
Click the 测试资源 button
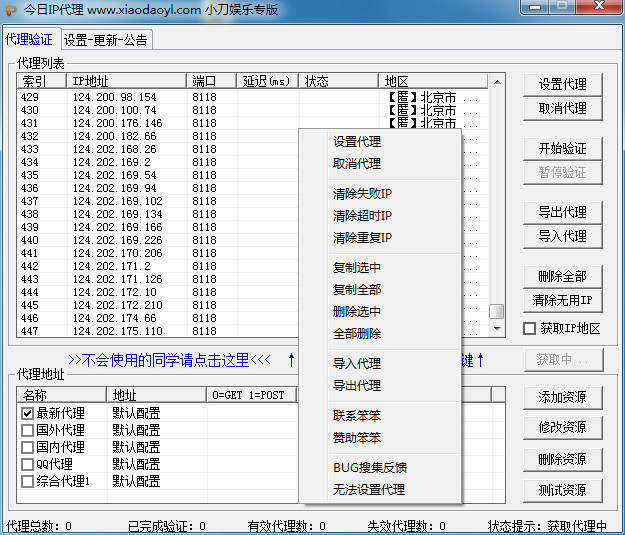tap(562, 491)
